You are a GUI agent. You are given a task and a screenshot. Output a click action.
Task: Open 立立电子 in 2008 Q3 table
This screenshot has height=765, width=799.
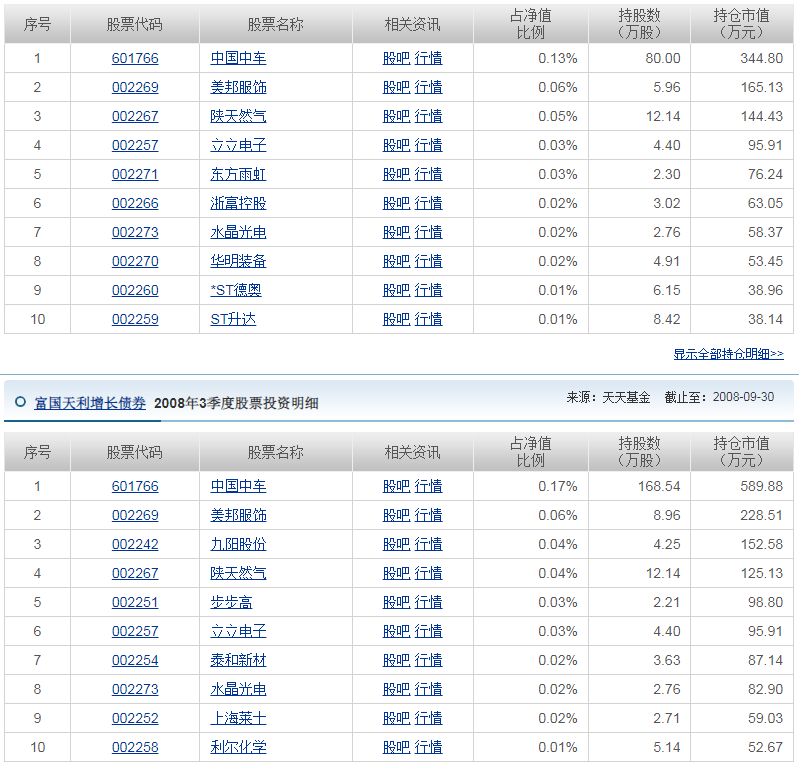(x=238, y=631)
